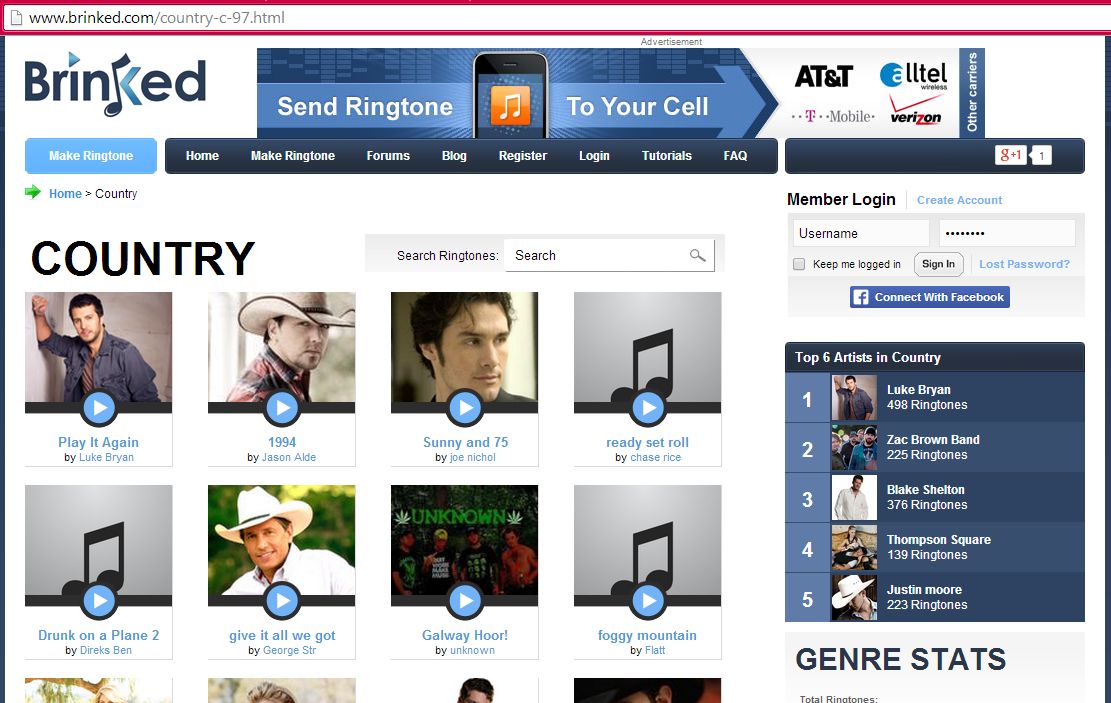
Task: Click the orange music note phone icon
Action: coord(510,105)
